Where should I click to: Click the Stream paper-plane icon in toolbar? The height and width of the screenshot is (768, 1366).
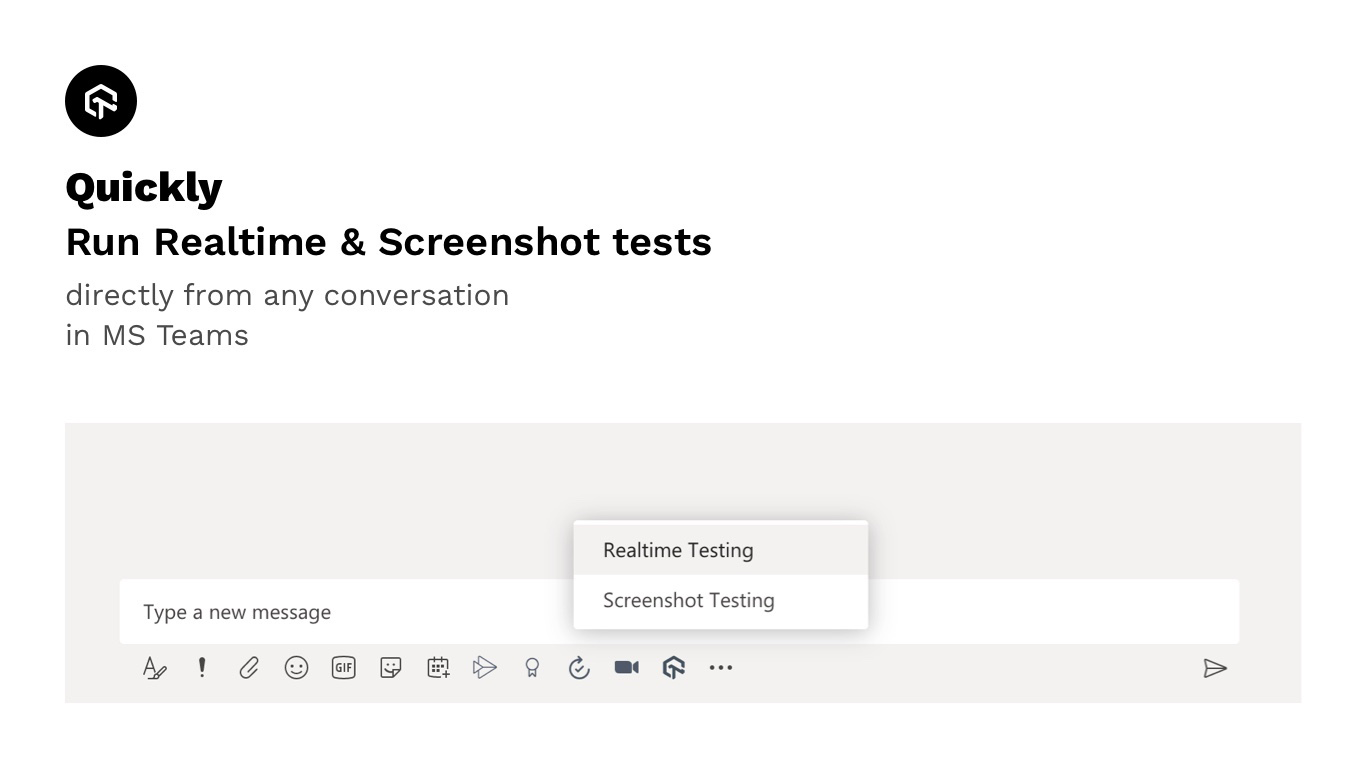tap(485, 668)
